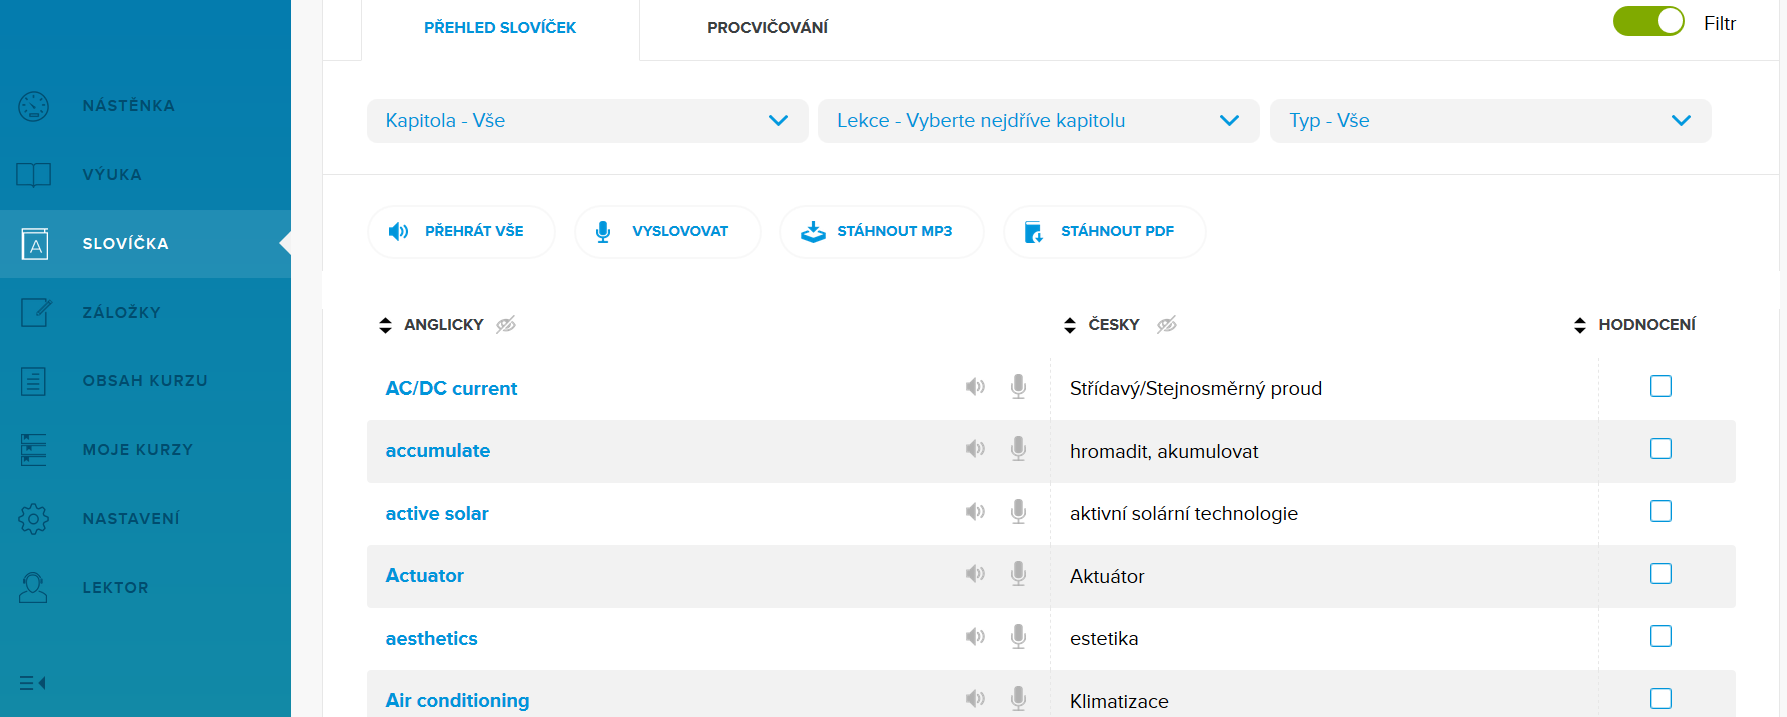
Task: Play audio for active solar
Action: click(975, 512)
